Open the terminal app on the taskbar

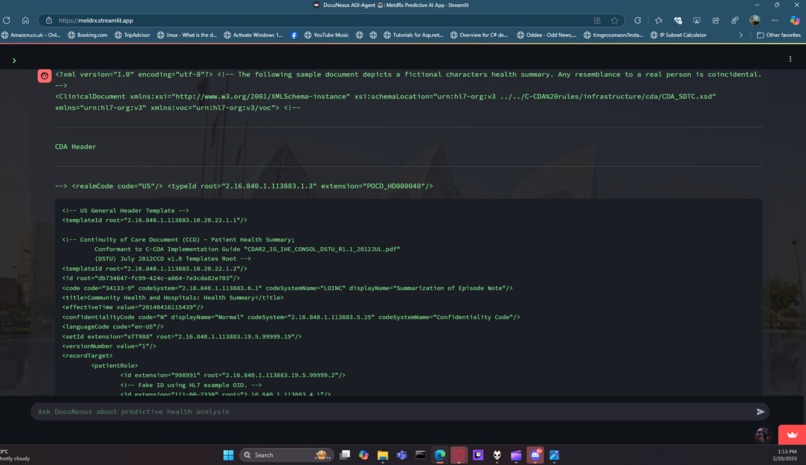tap(420, 455)
